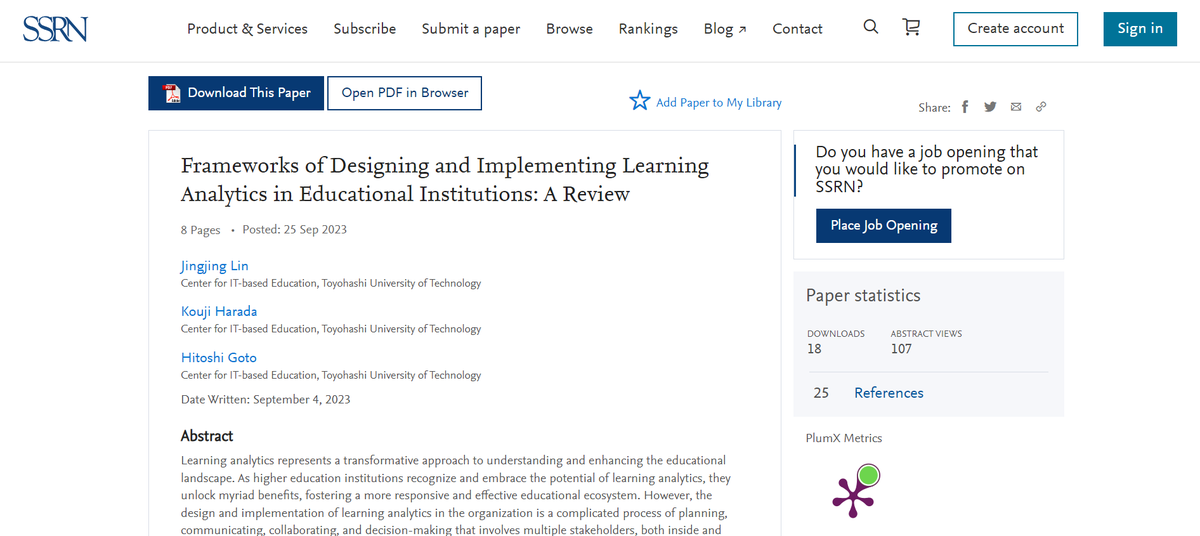Viewport: 1200px width, 536px height.
Task: Share paper on Facebook
Action: [965, 107]
